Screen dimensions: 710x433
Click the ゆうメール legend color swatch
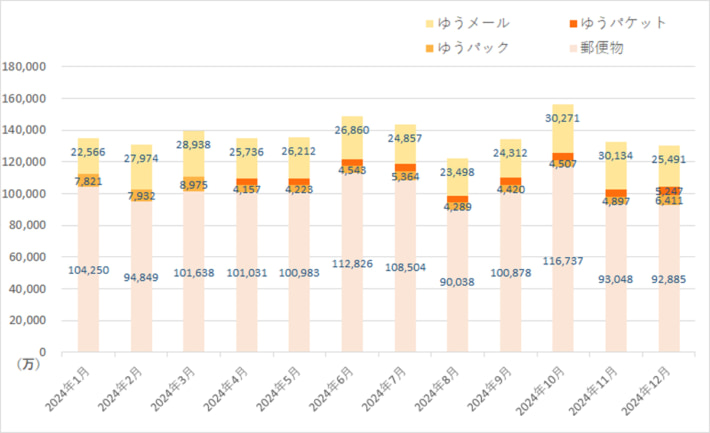pos(430,22)
